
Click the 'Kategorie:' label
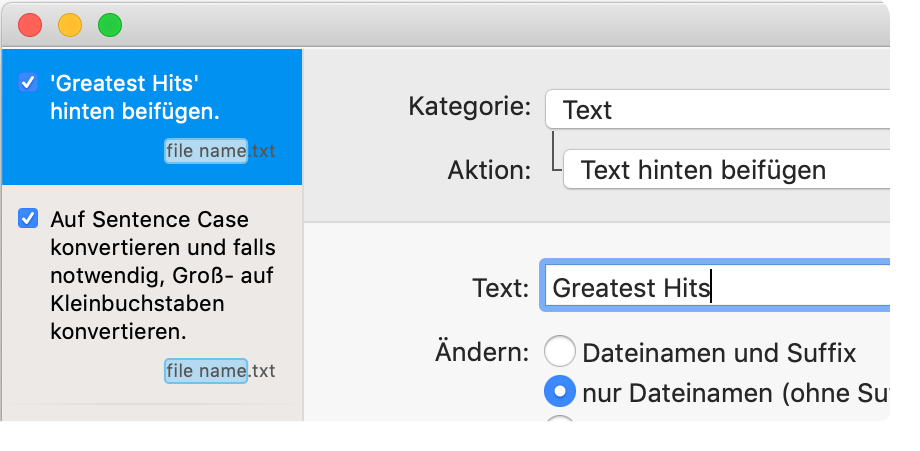click(x=469, y=107)
